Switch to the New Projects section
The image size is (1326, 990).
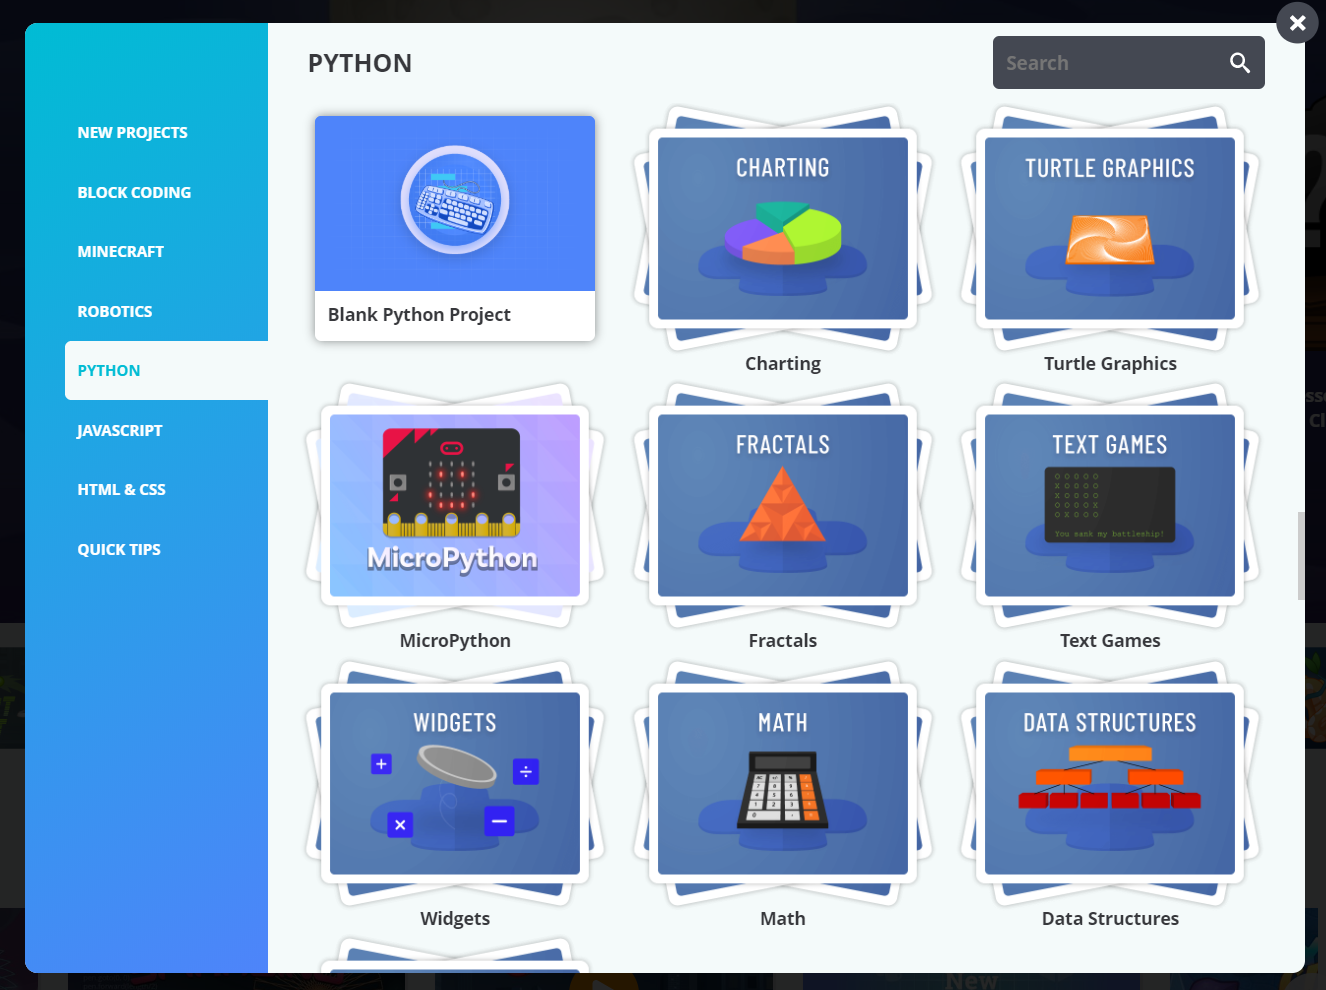(132, 131)
